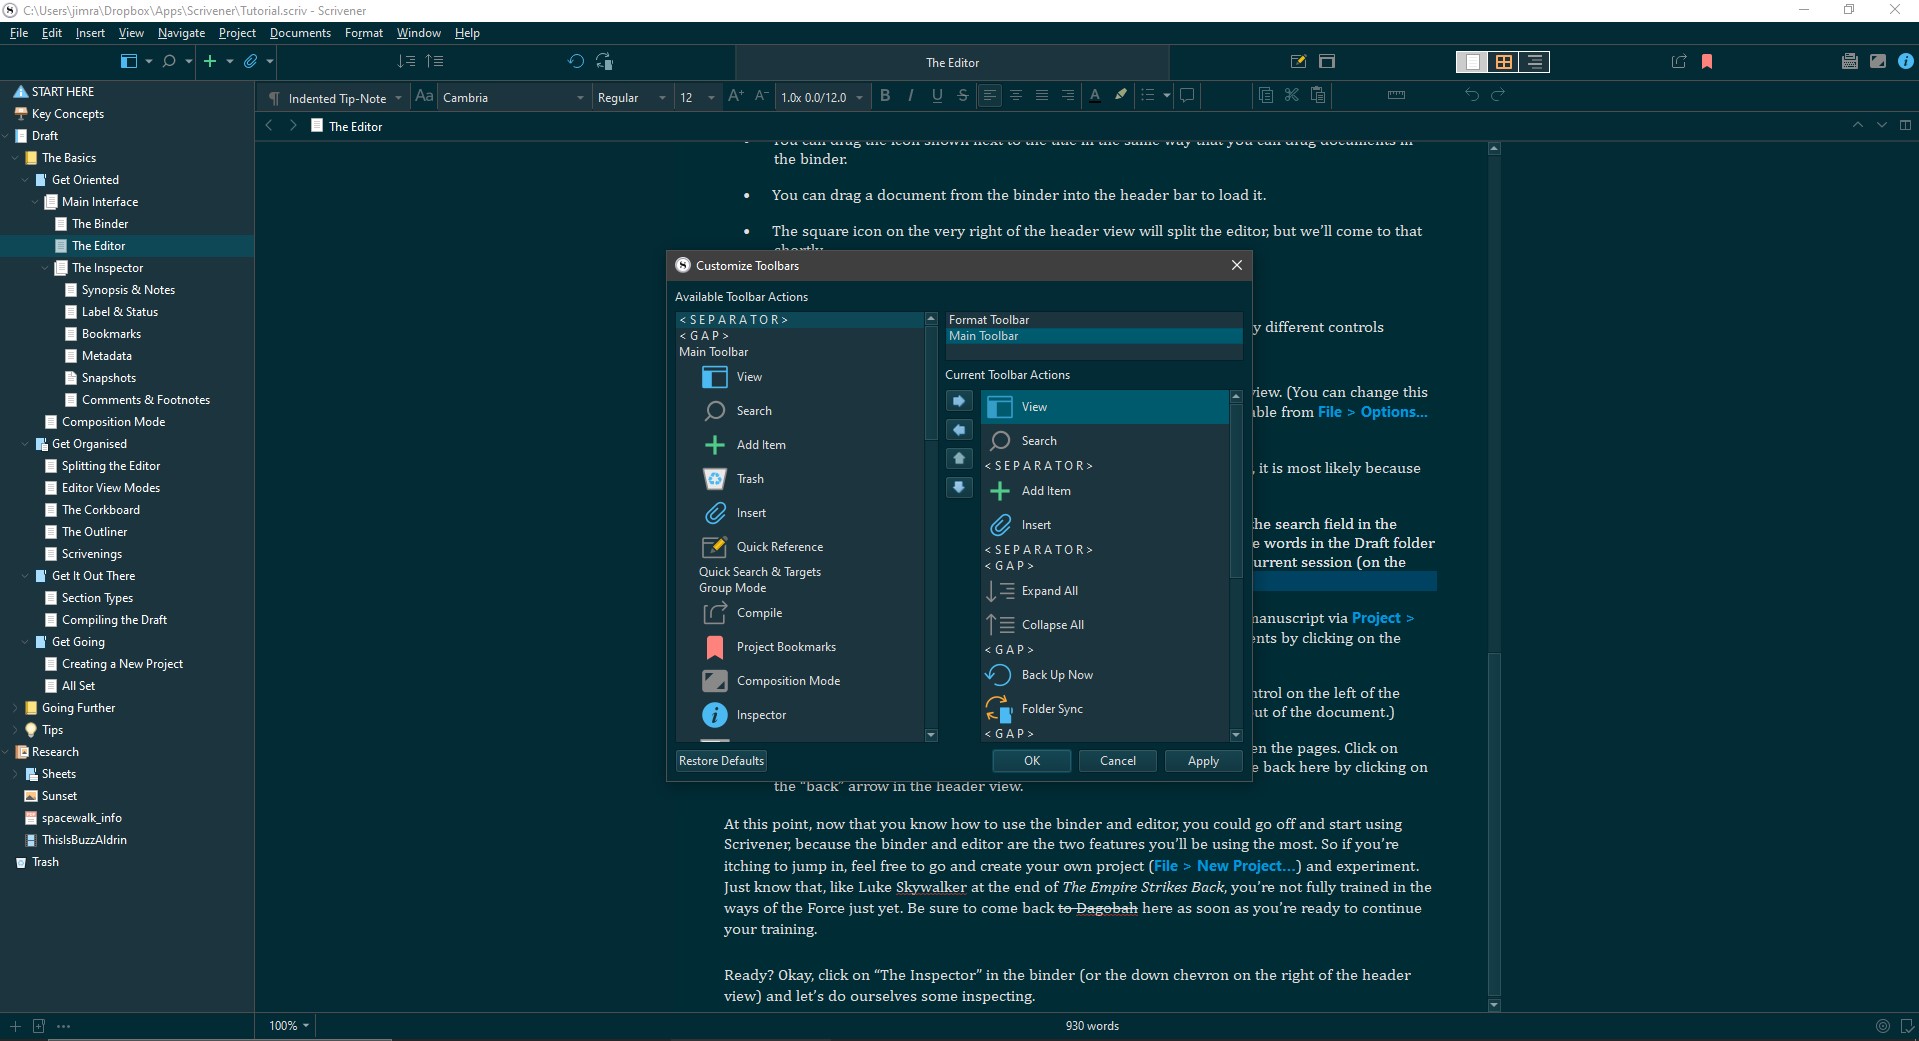The height and width of the screenshot is (1041, 1919).
Task: Open the 100% zoom dropdown in footer
Action: [x=289, y=1026]
